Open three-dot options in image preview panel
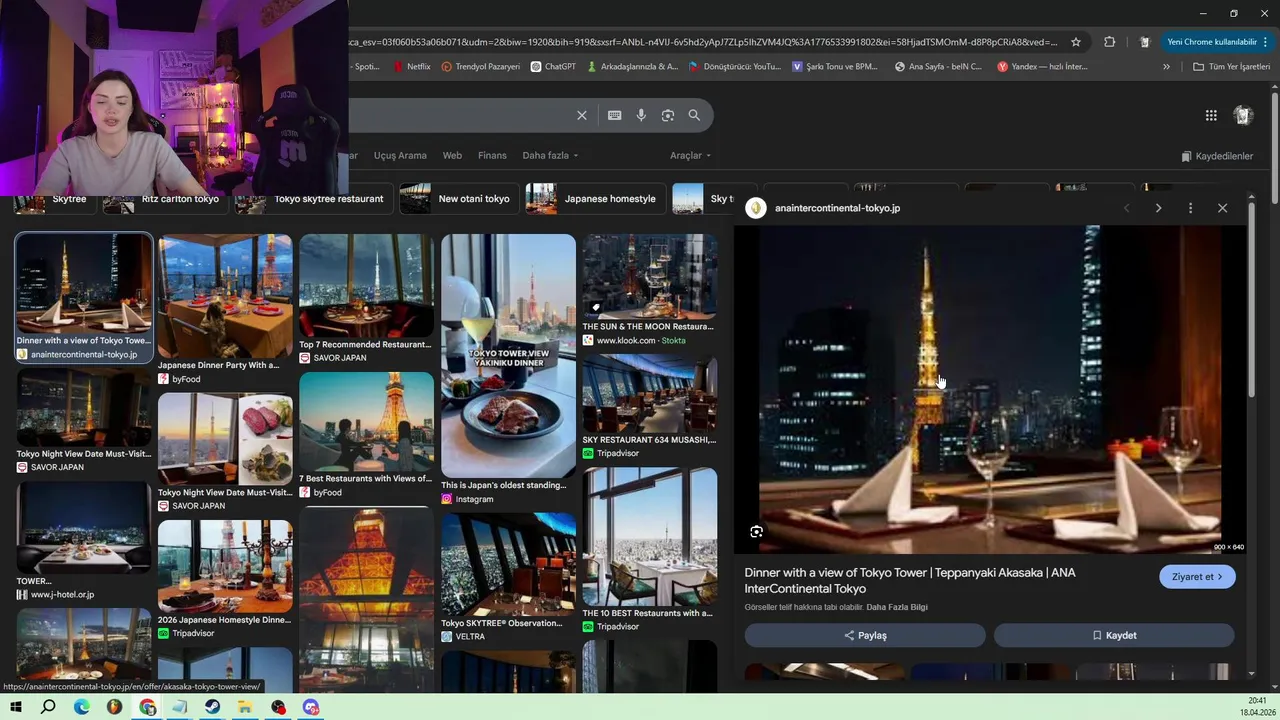 tap(1190, 208)
